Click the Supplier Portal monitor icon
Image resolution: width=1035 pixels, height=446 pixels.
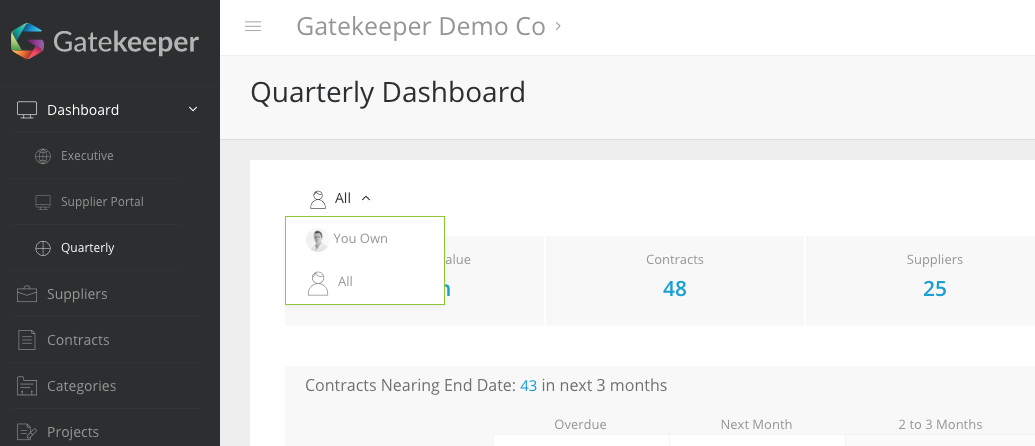tap(43, 202)
